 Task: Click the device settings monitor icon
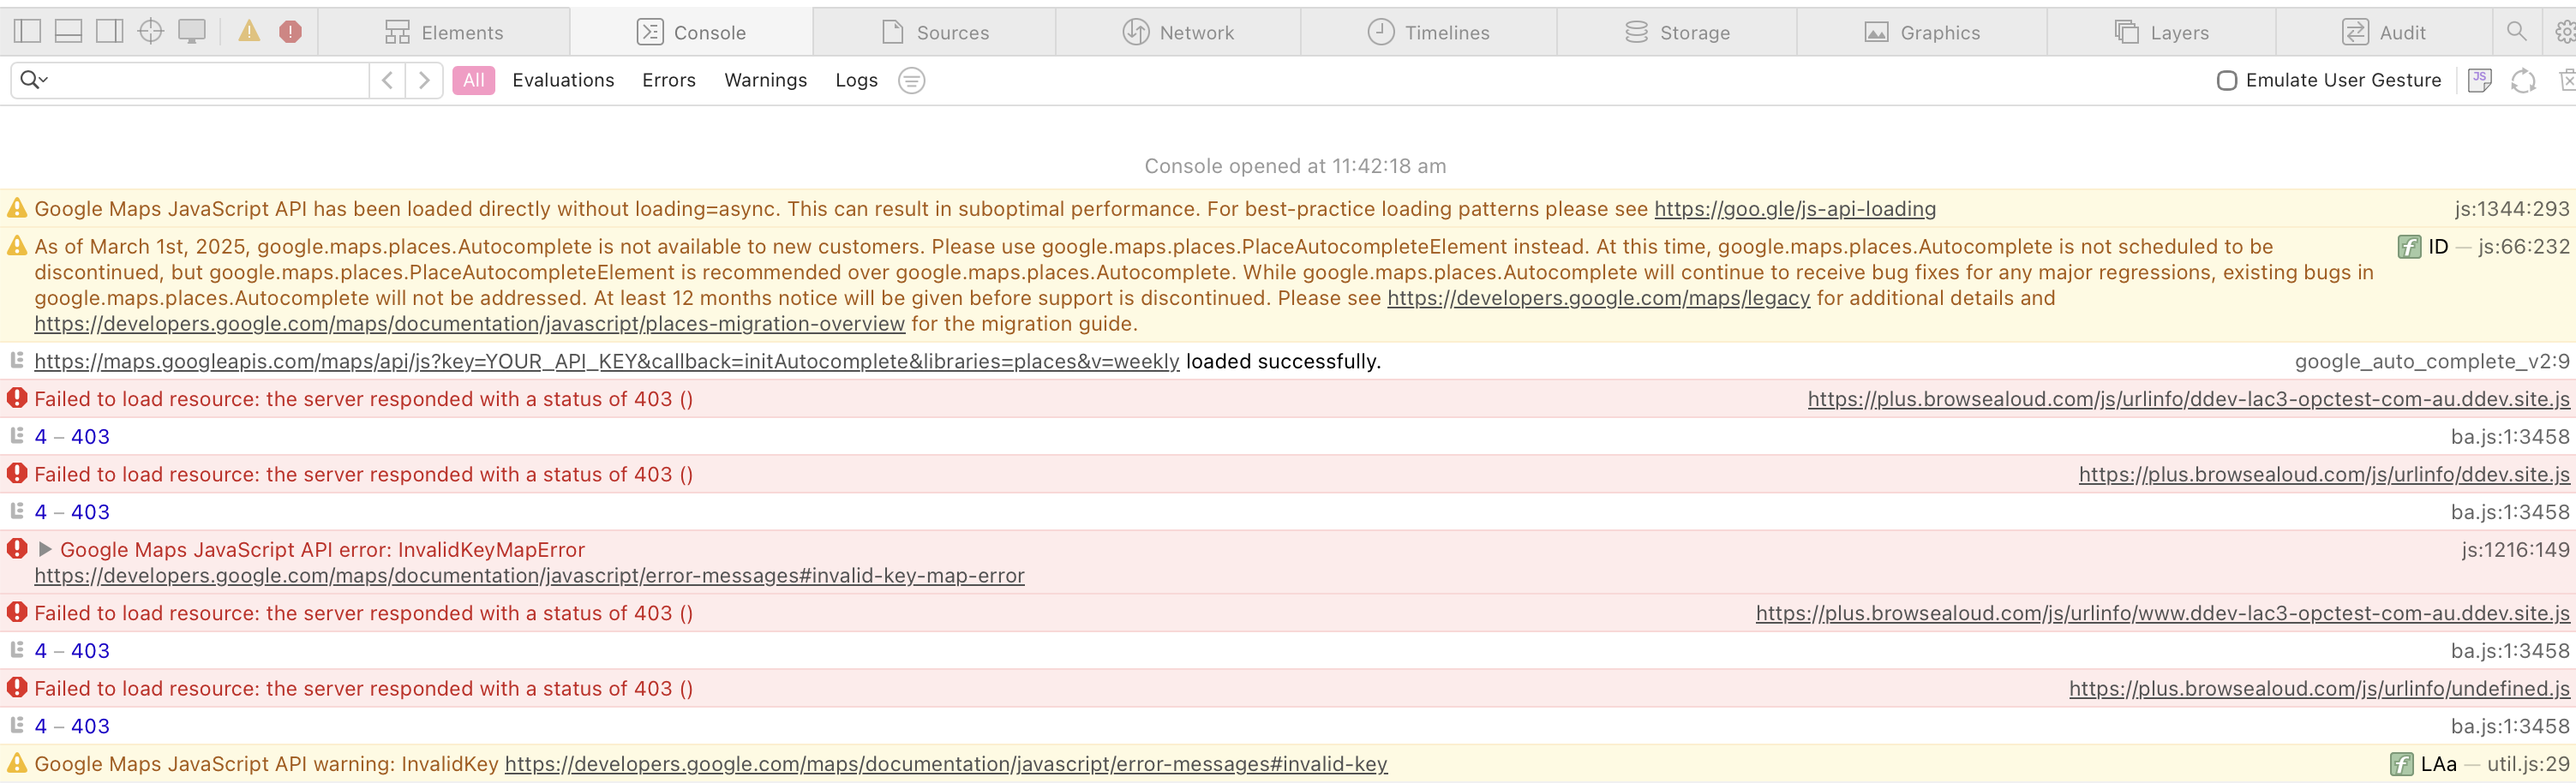pos(191,32)
